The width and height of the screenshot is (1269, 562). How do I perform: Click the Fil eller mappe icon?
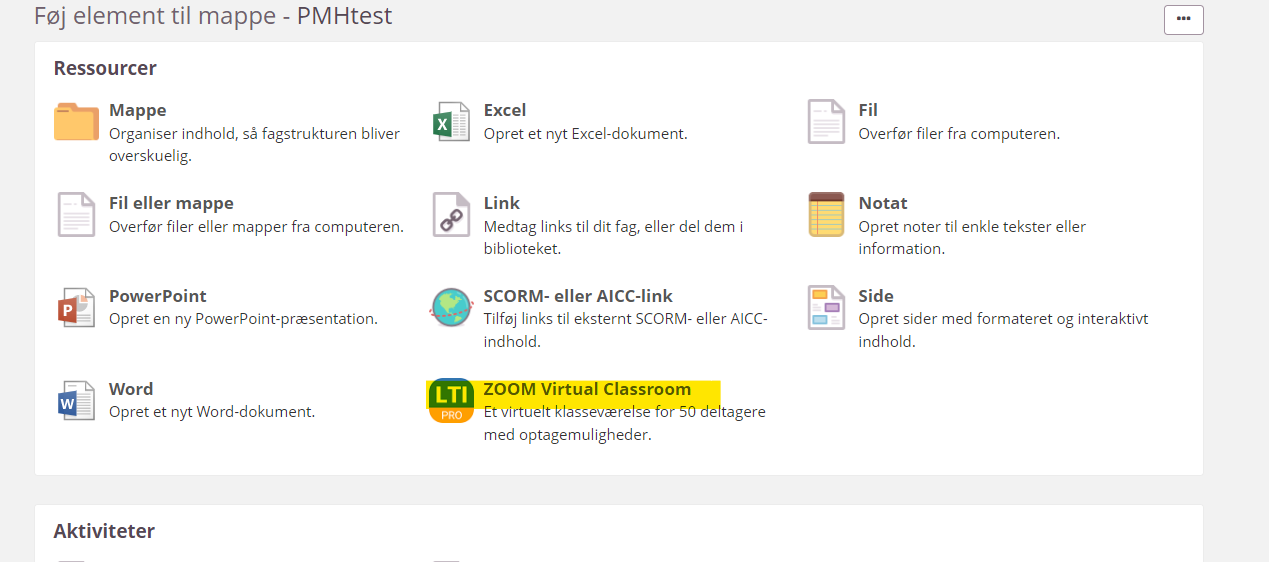[x=76, y=215]
